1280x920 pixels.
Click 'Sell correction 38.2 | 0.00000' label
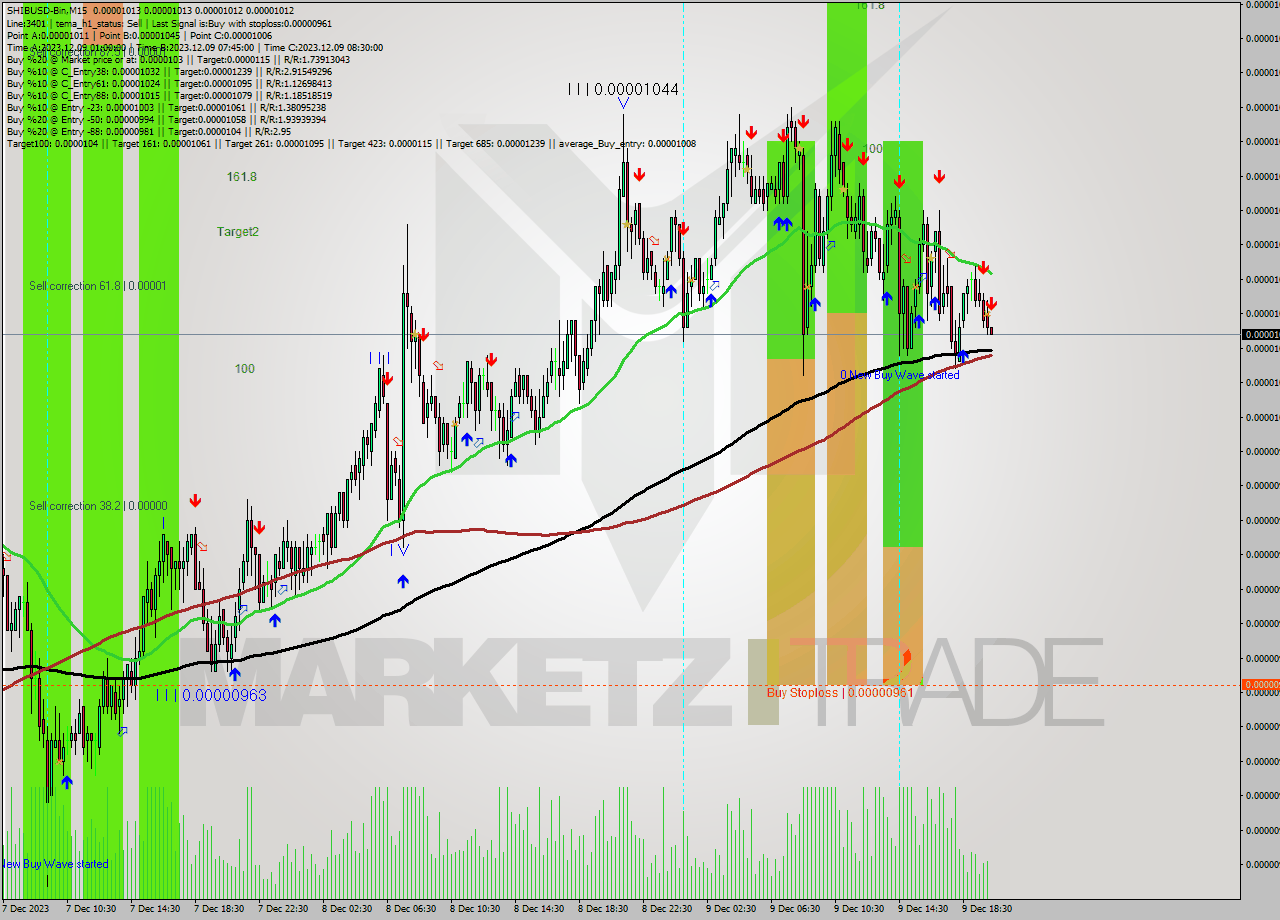point(98,506)
